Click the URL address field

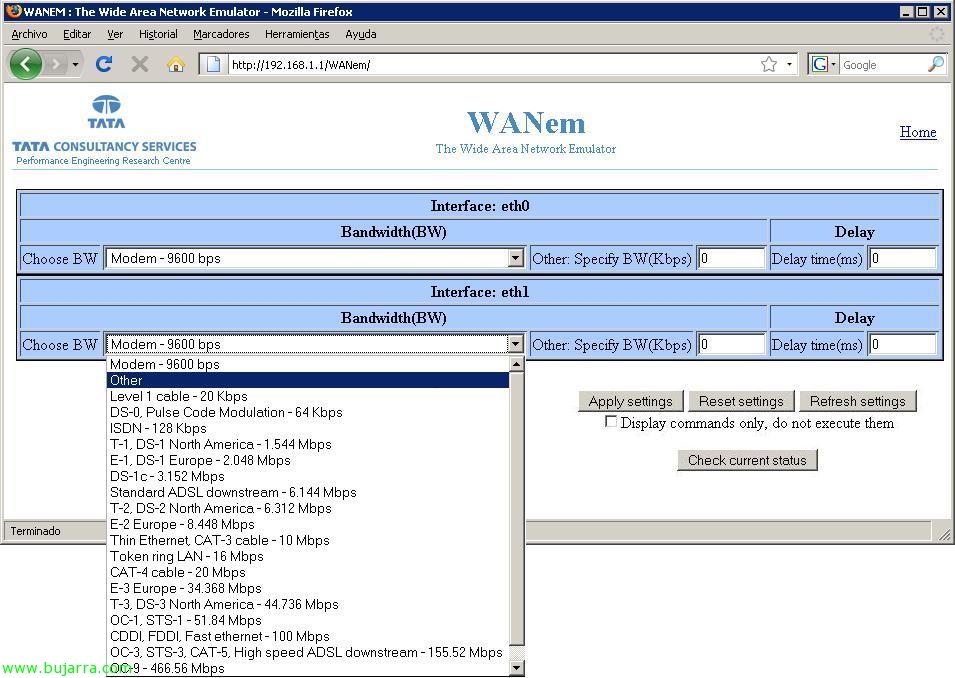click(492, 65)
